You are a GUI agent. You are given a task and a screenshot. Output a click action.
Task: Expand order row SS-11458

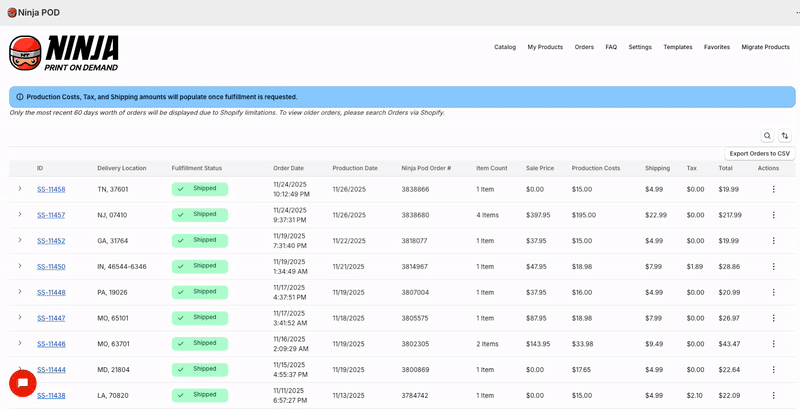click(x=19, y=188)
